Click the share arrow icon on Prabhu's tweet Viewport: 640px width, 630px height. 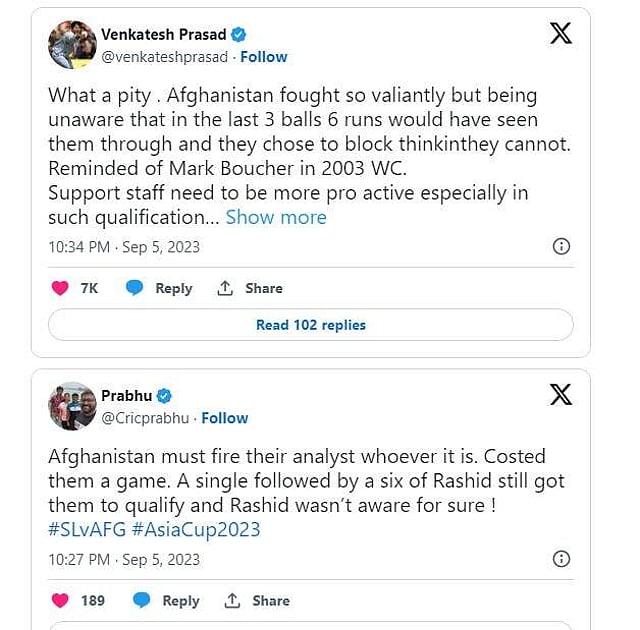coord(232,600)
